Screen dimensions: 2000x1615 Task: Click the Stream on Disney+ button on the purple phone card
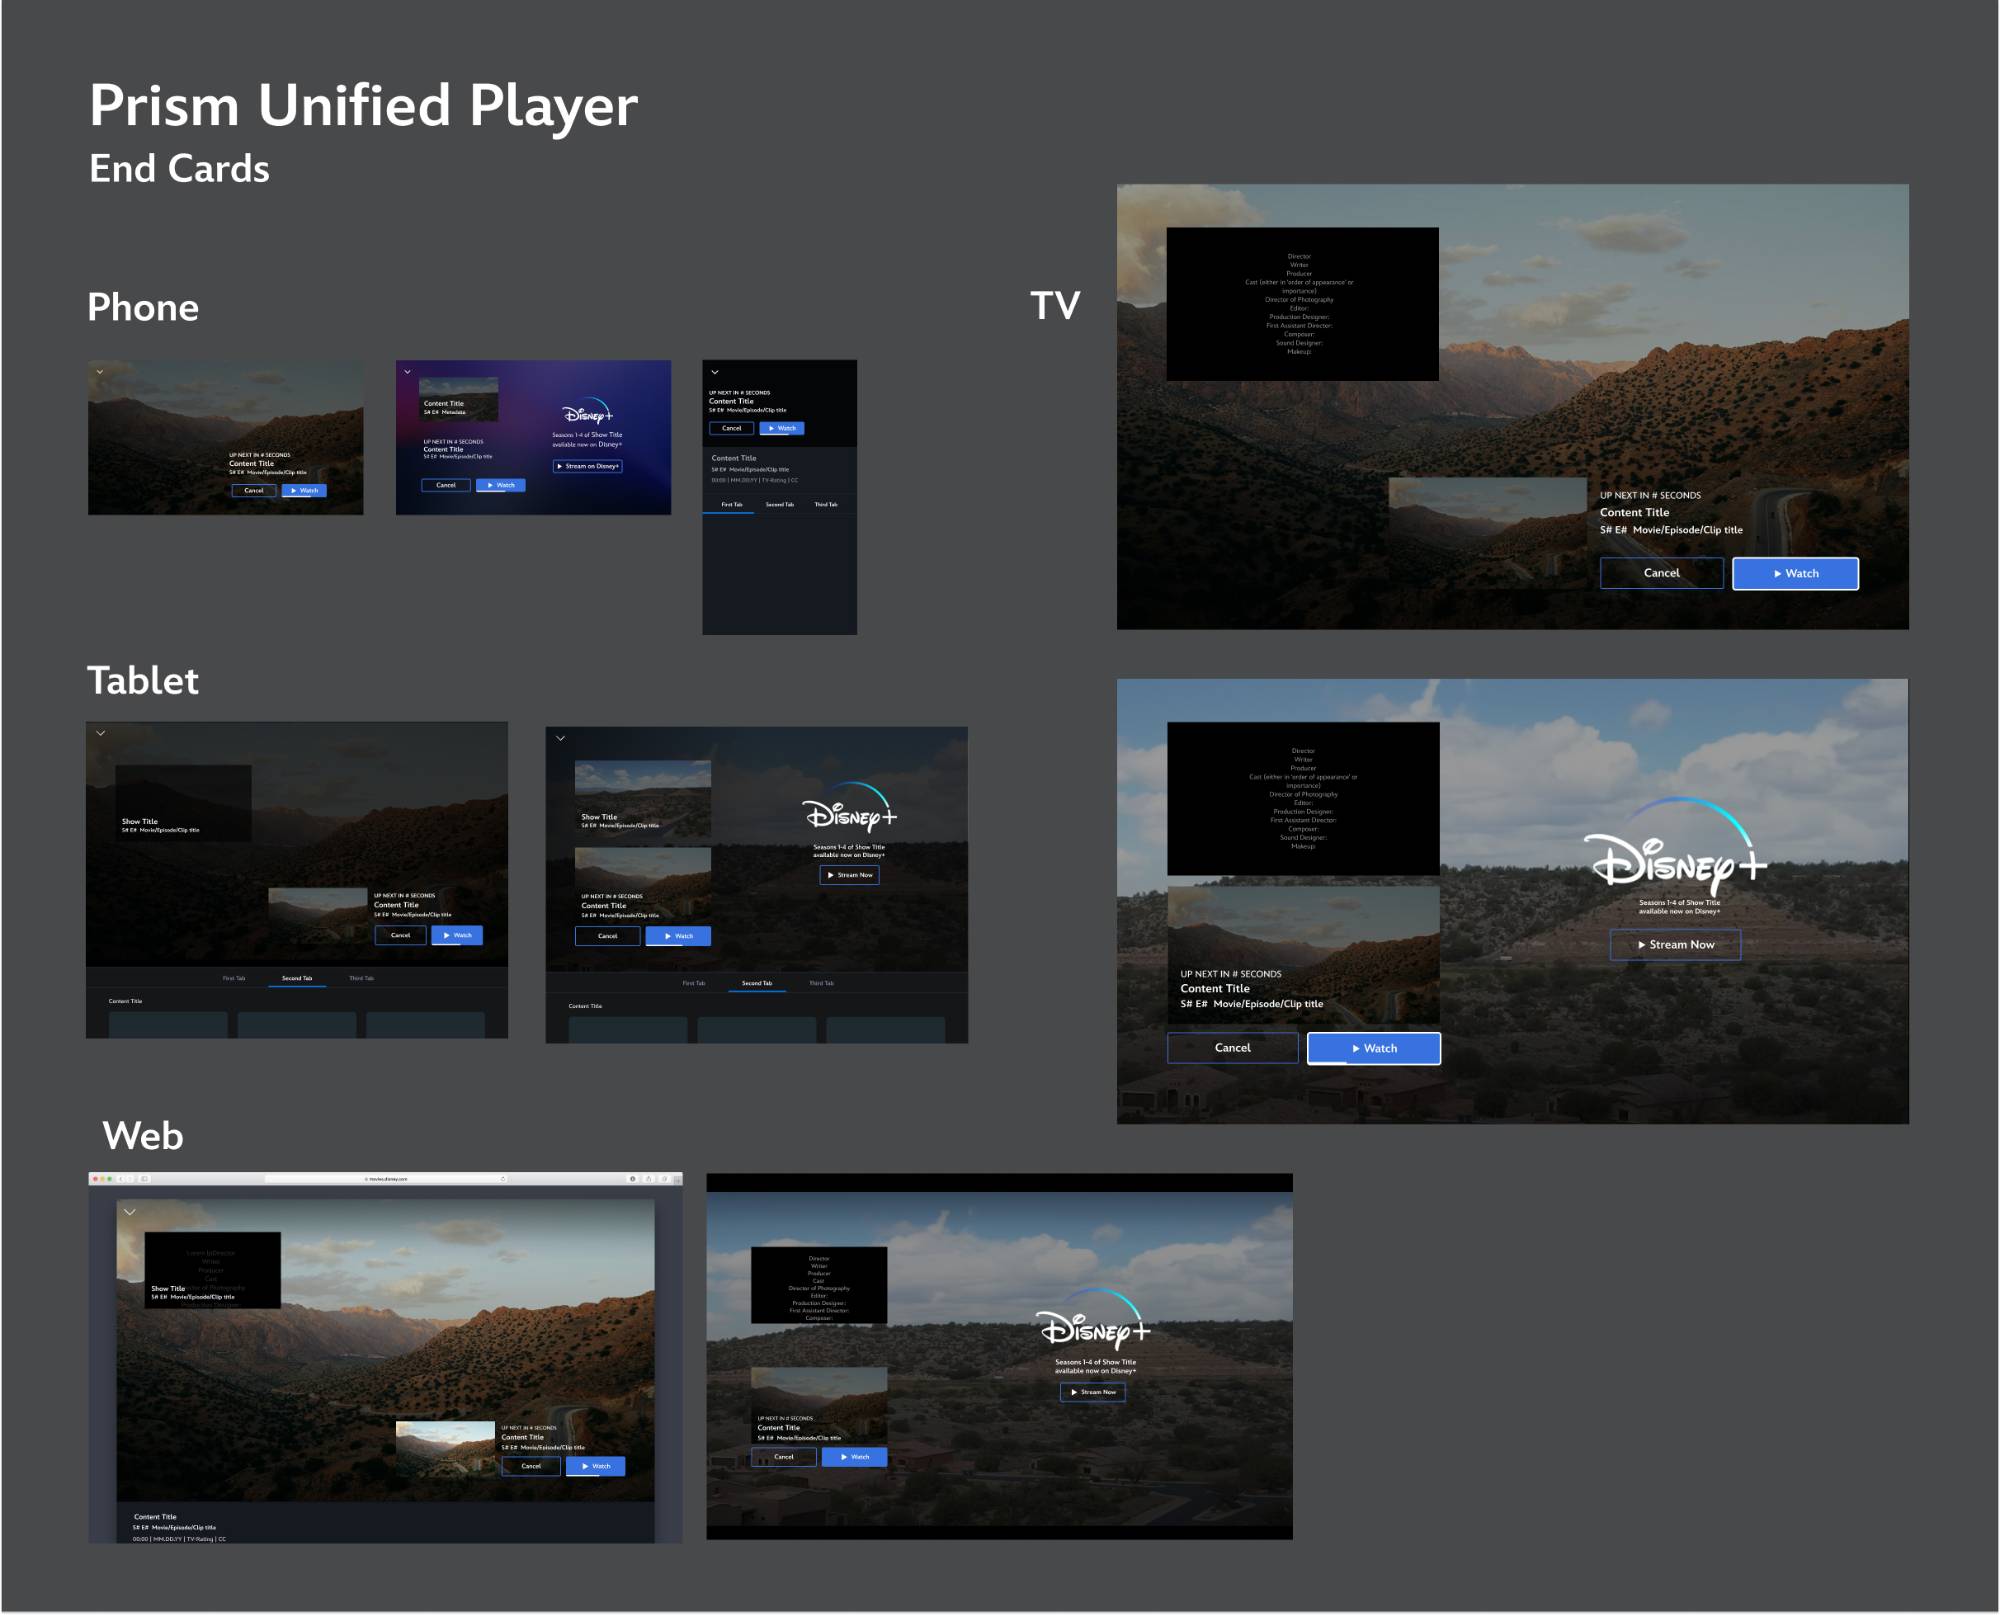588,466
